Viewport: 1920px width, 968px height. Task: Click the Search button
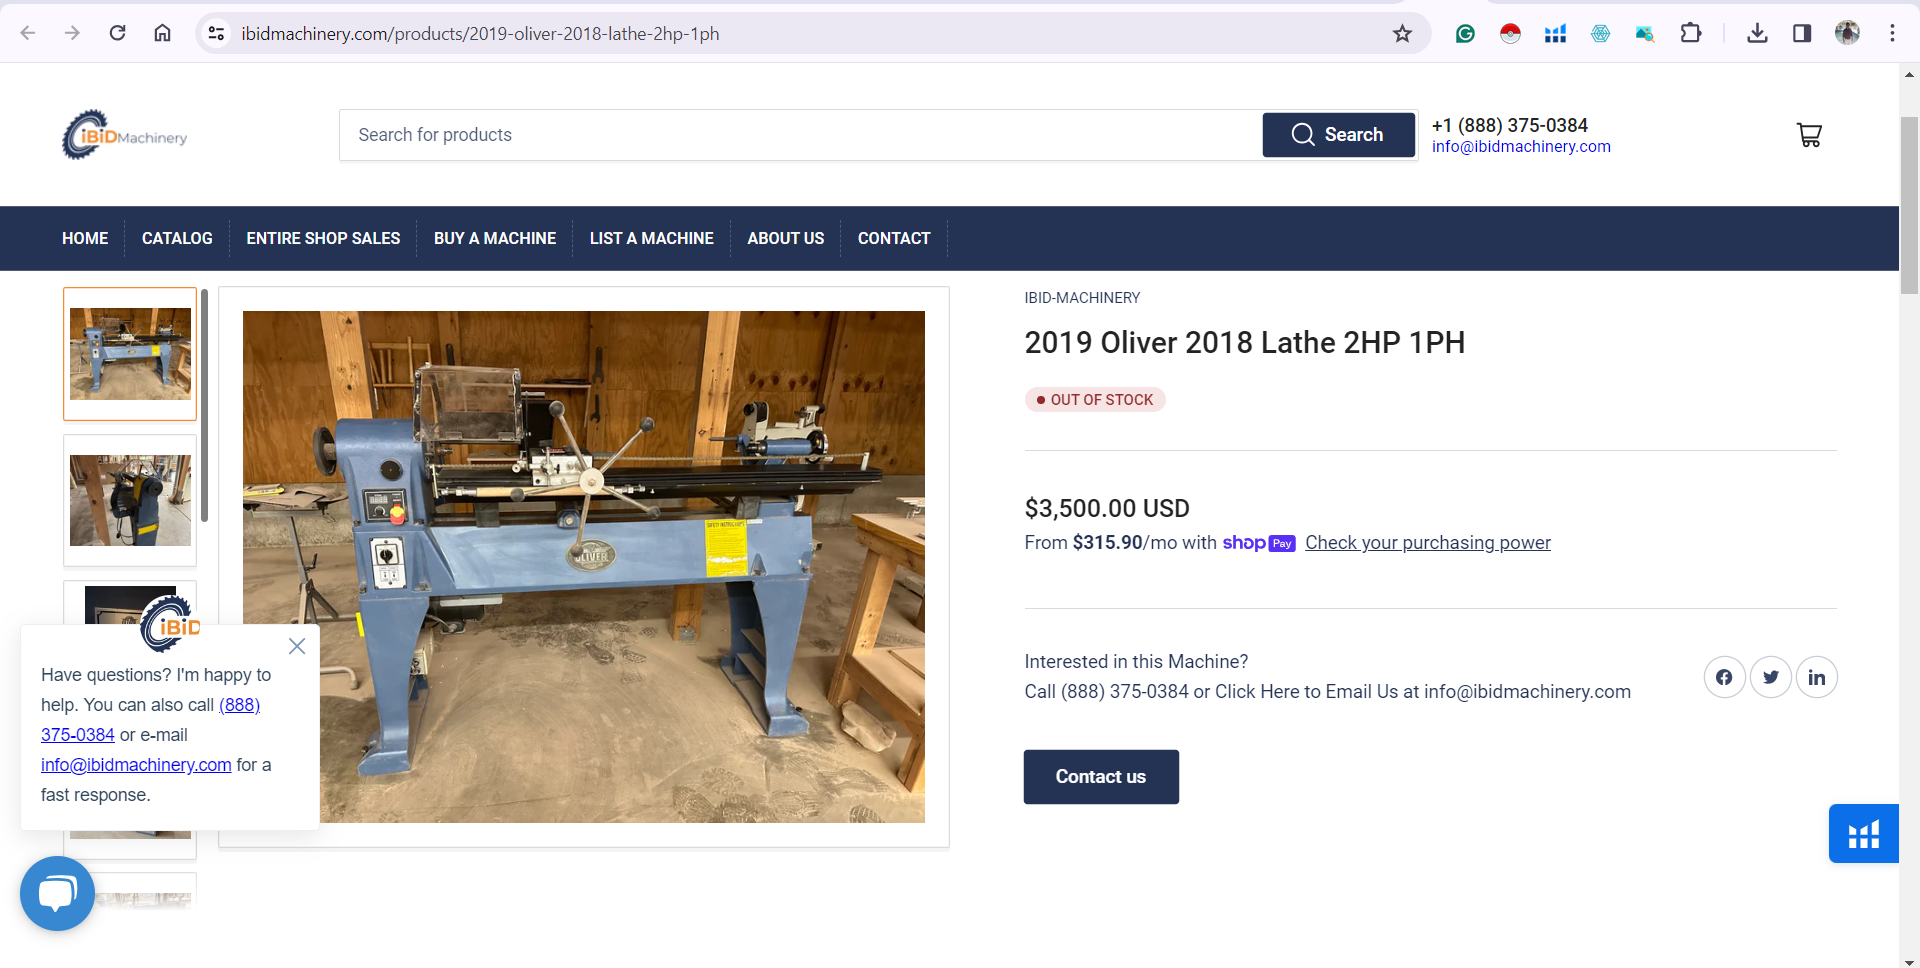pos(1338,135)
